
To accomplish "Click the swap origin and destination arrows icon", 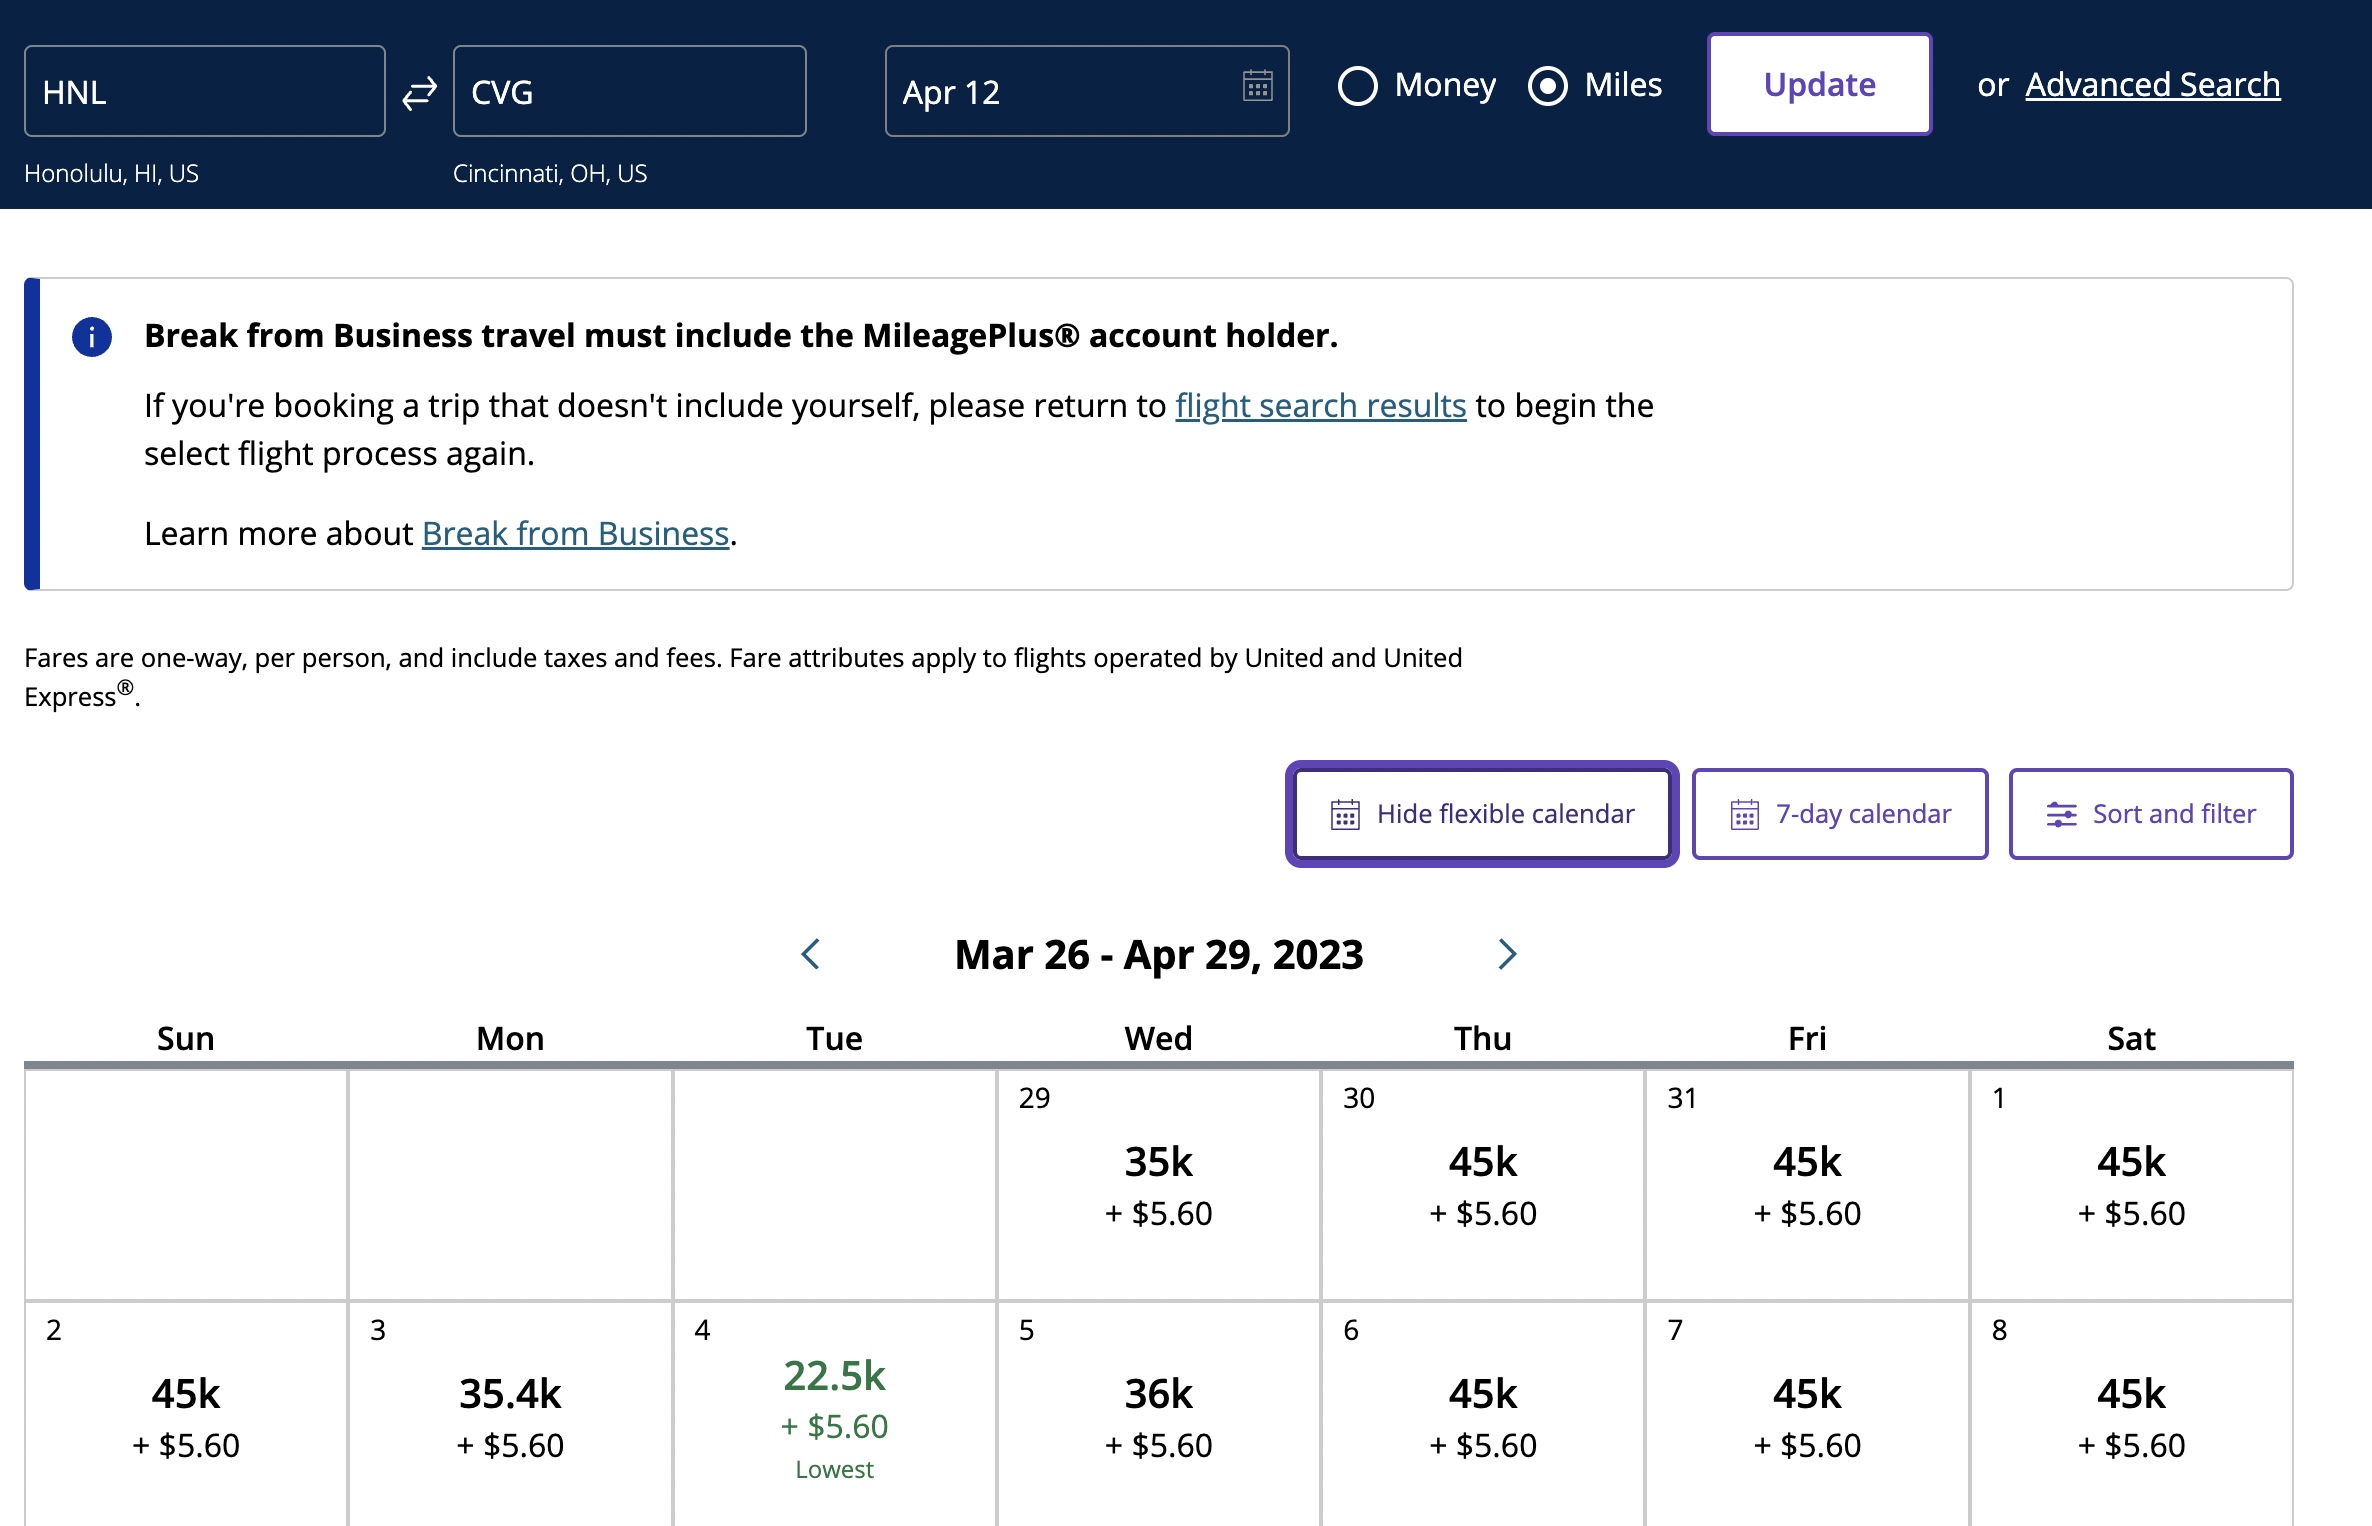I will click(419, 93).
